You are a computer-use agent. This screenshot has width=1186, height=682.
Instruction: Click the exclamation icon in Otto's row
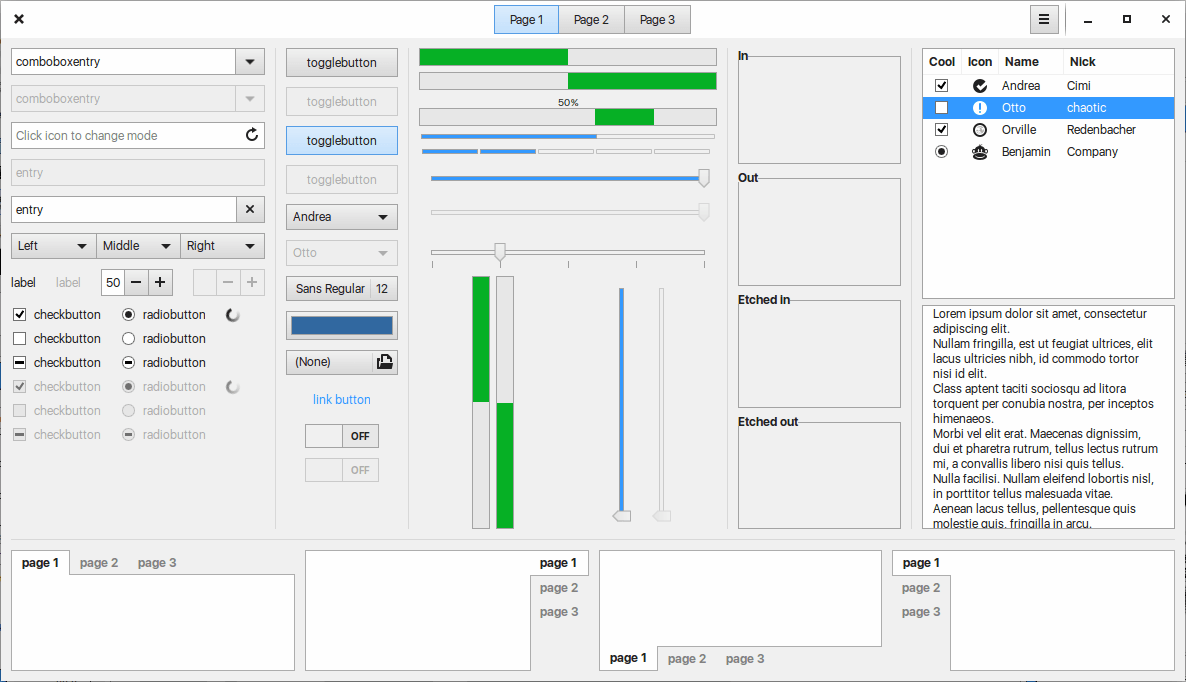pyautogui.click(x=980, y=107)
